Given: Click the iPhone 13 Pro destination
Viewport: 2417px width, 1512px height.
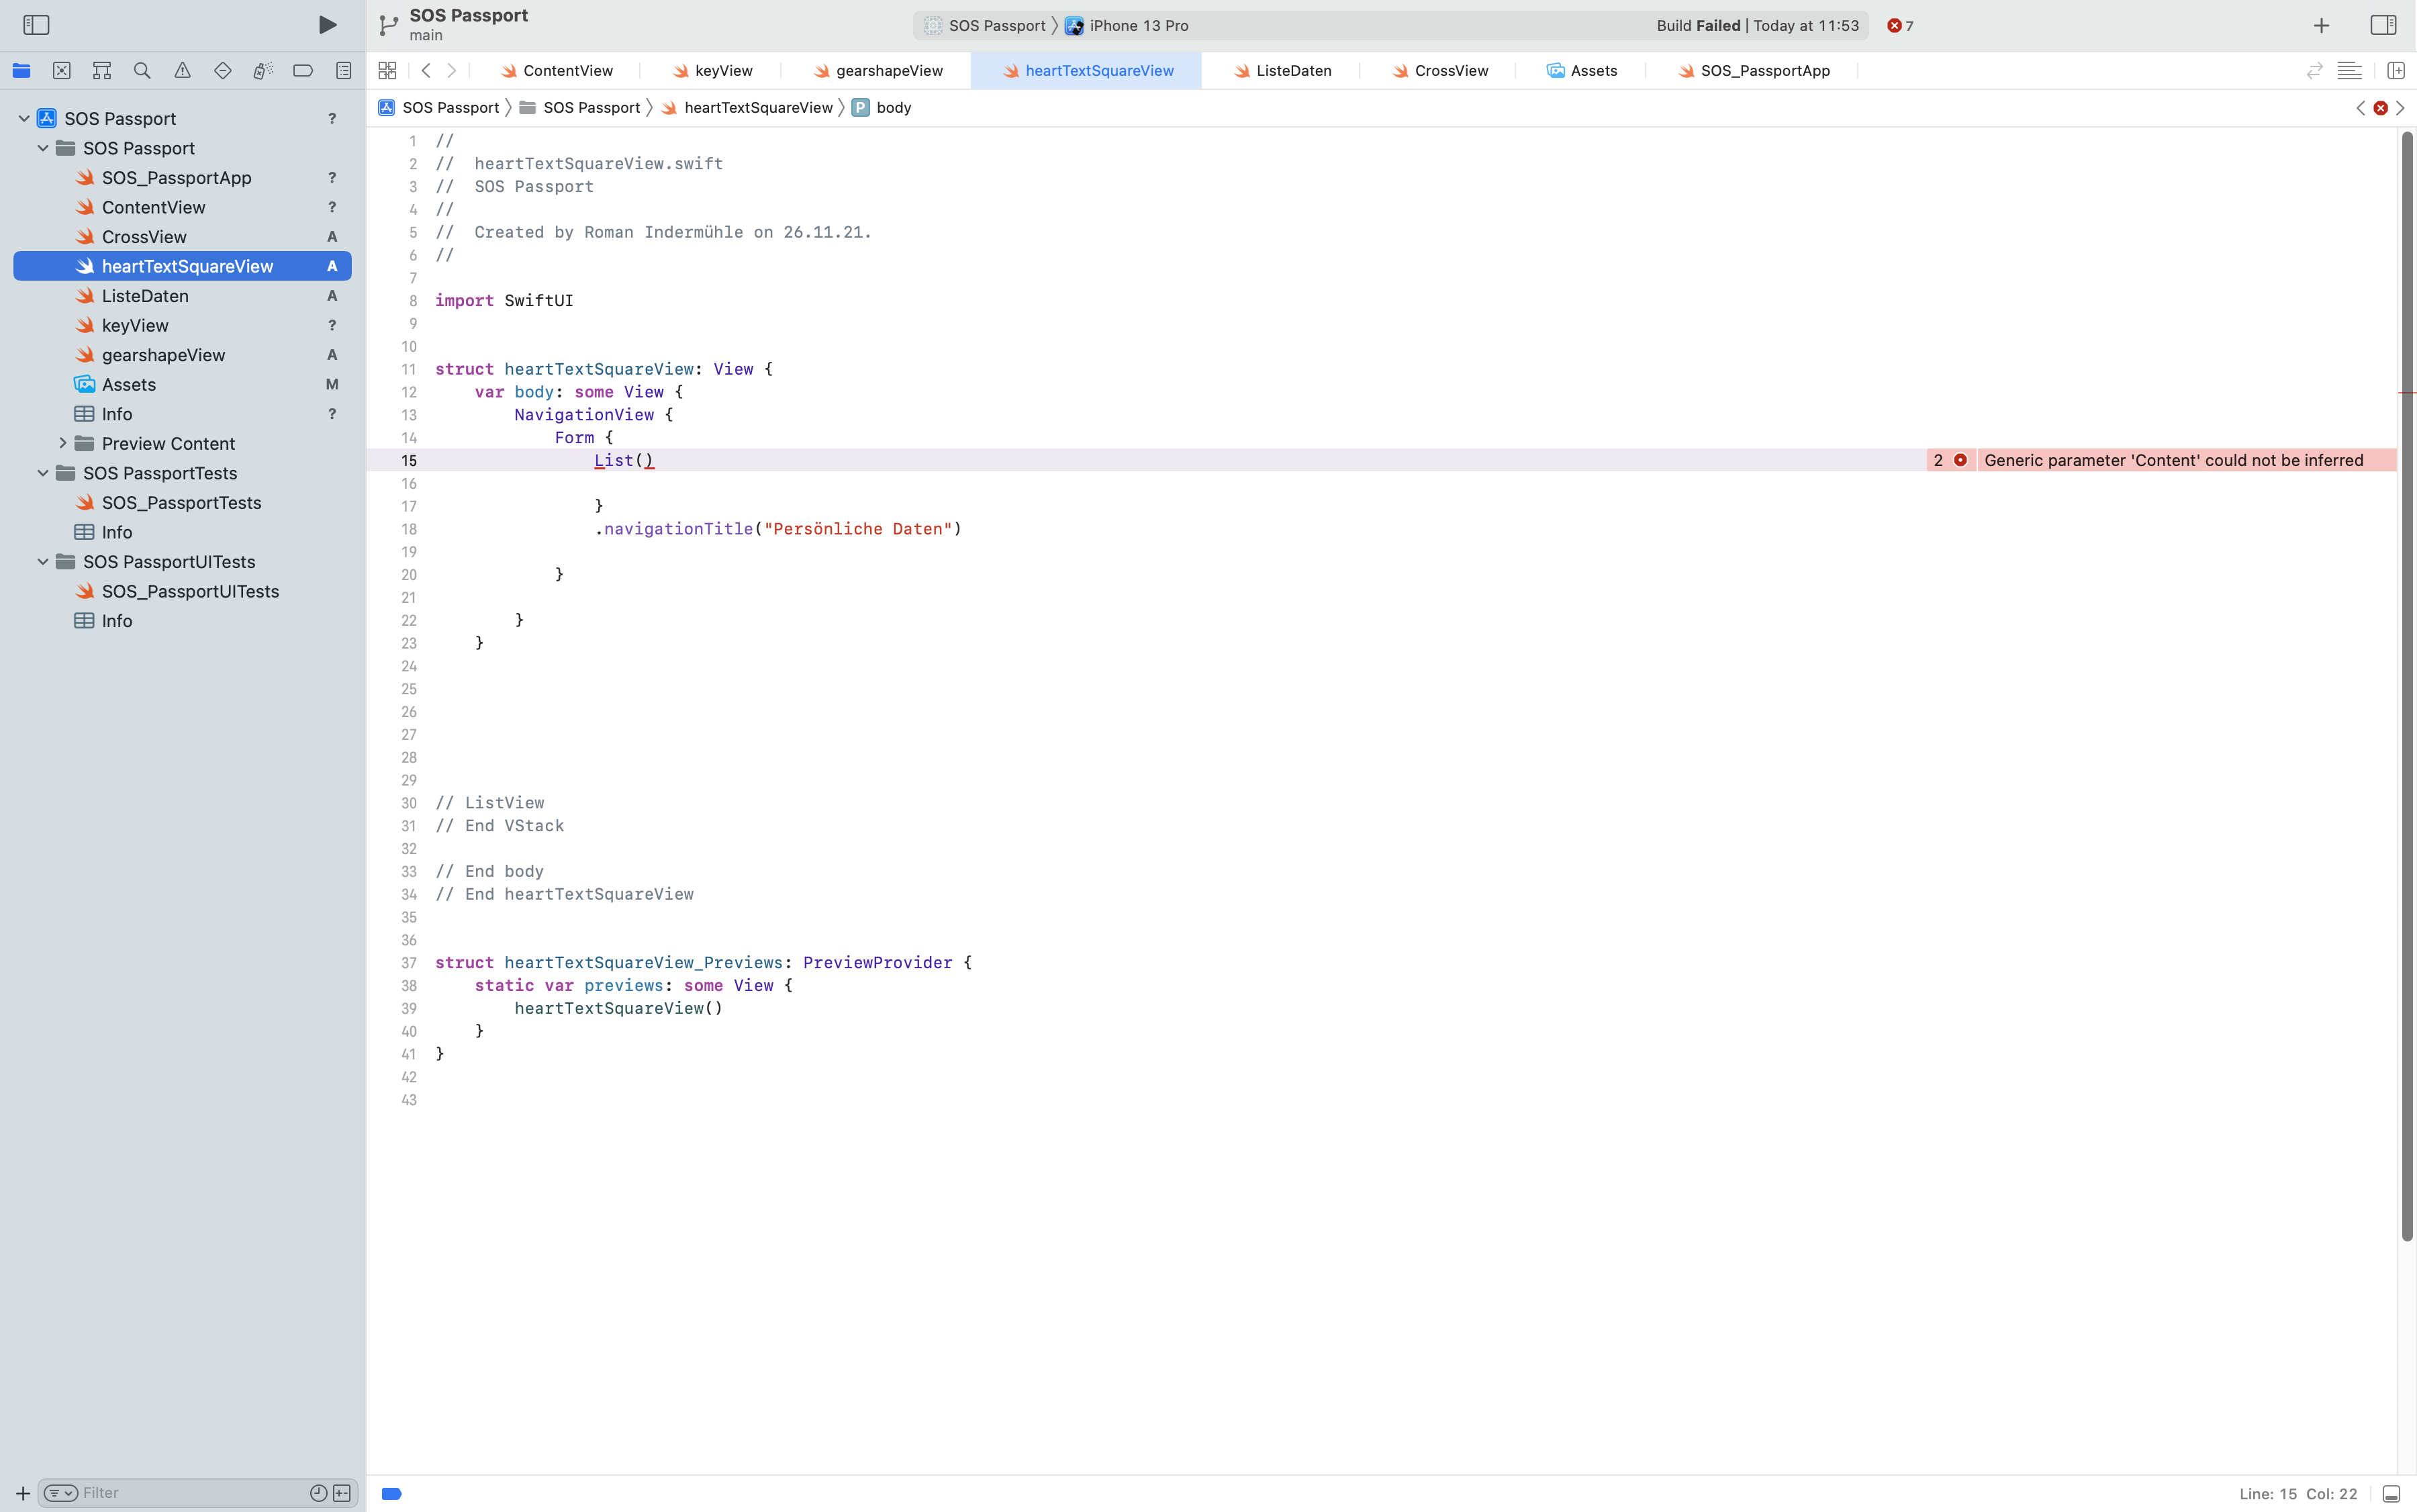Looking at the screenshot, I should tap(1138, 26).
